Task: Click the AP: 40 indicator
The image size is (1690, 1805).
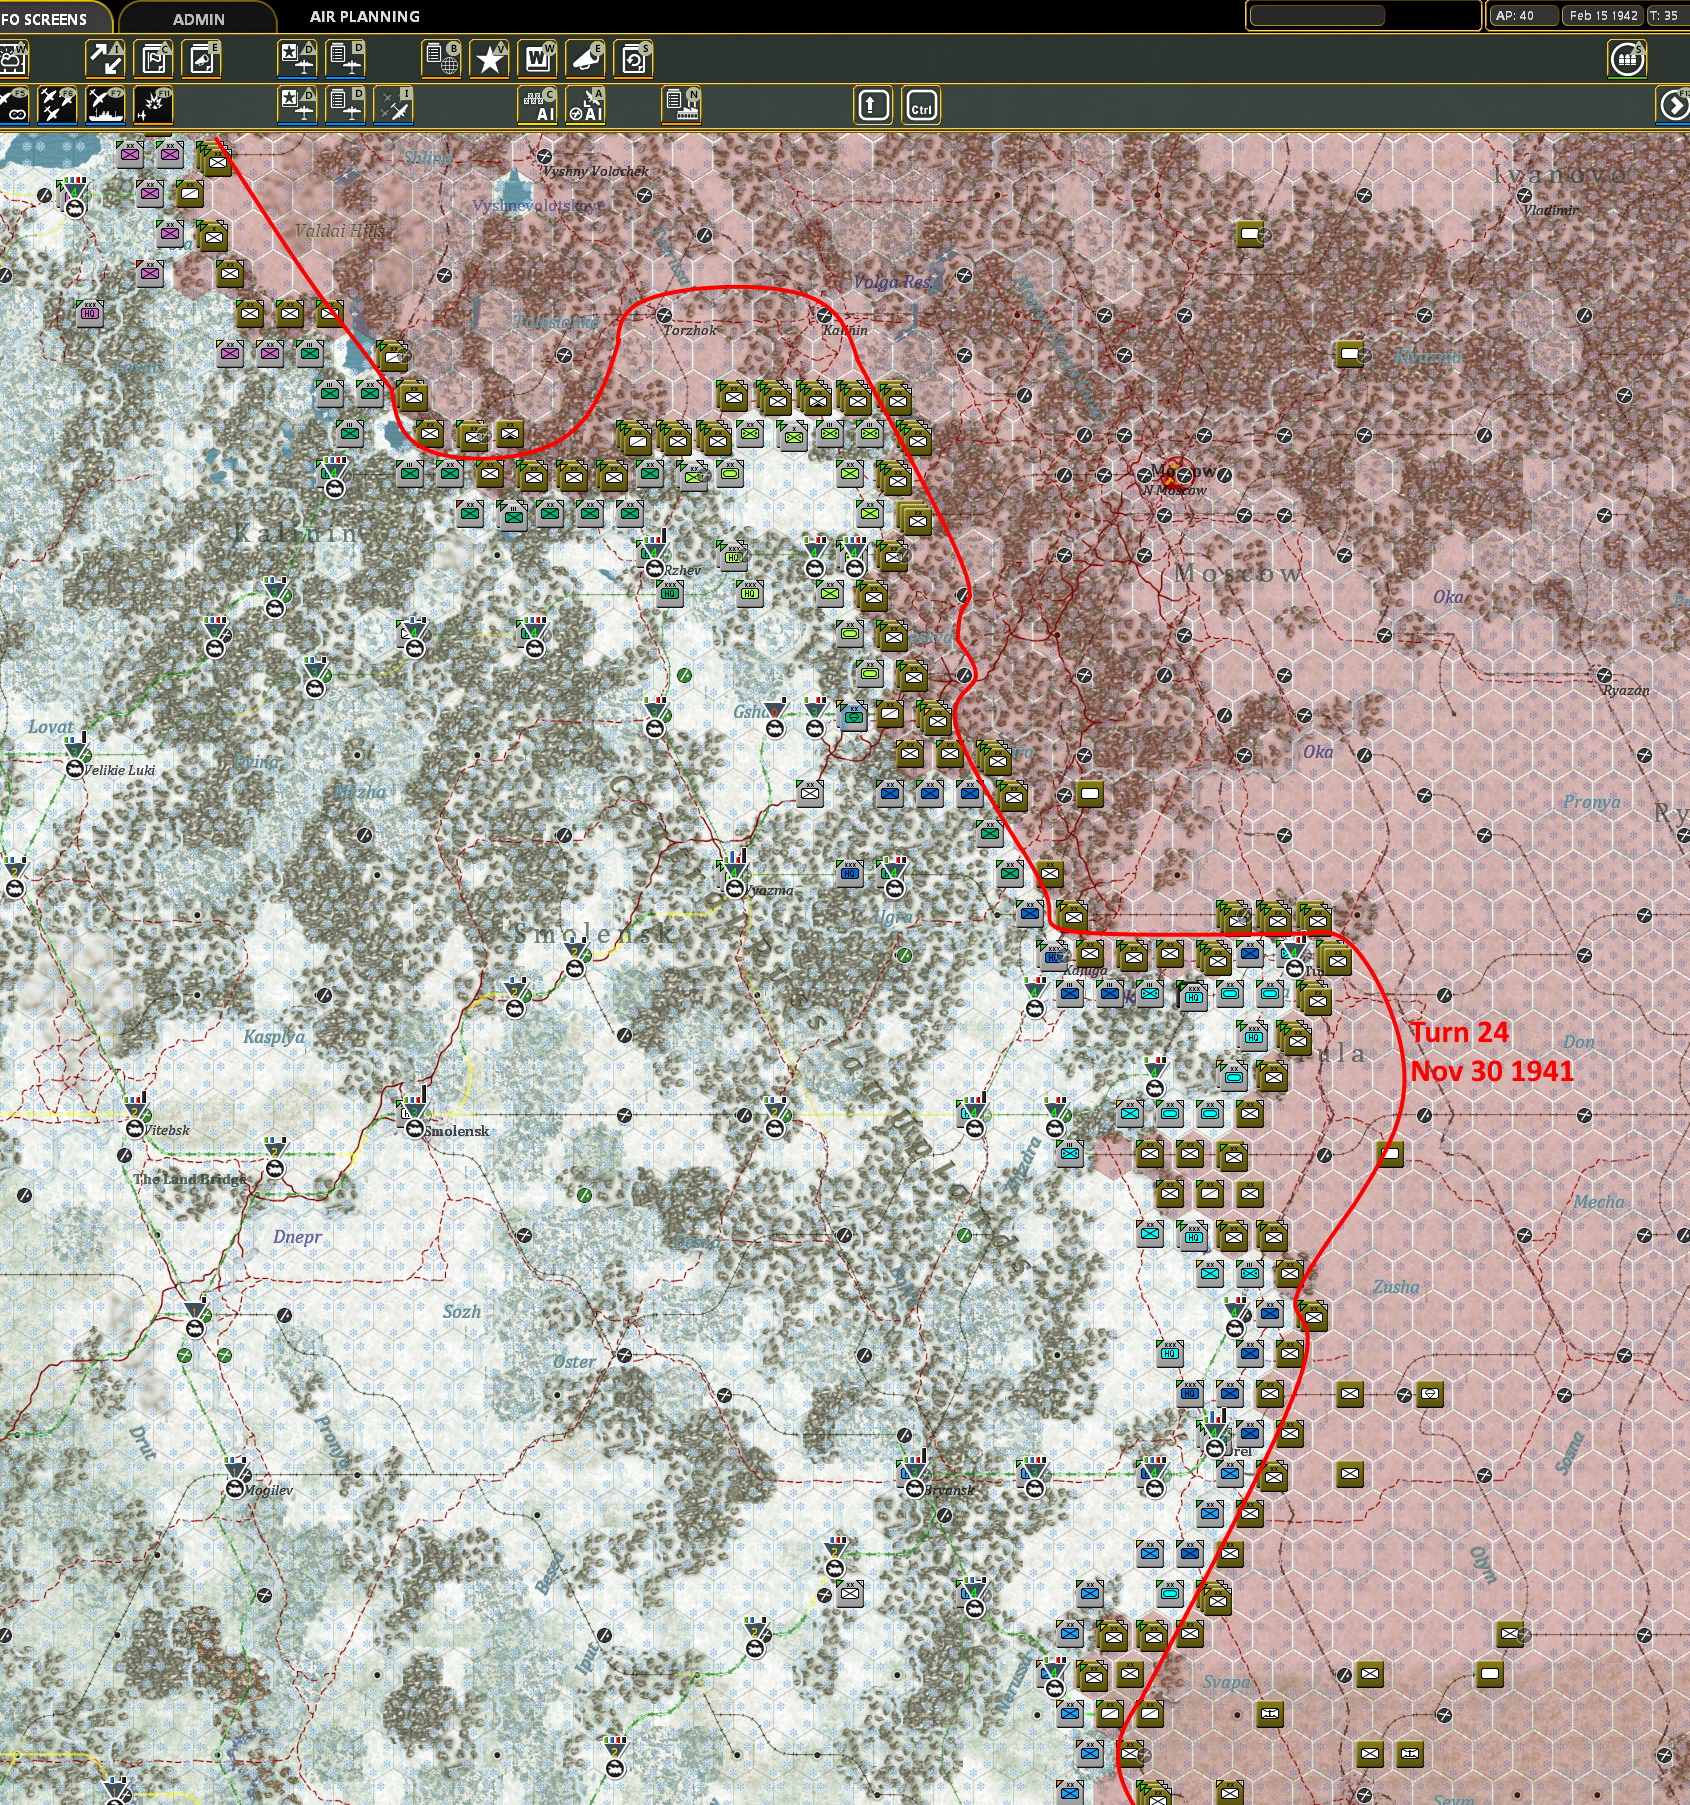Action: [1523, 15]
